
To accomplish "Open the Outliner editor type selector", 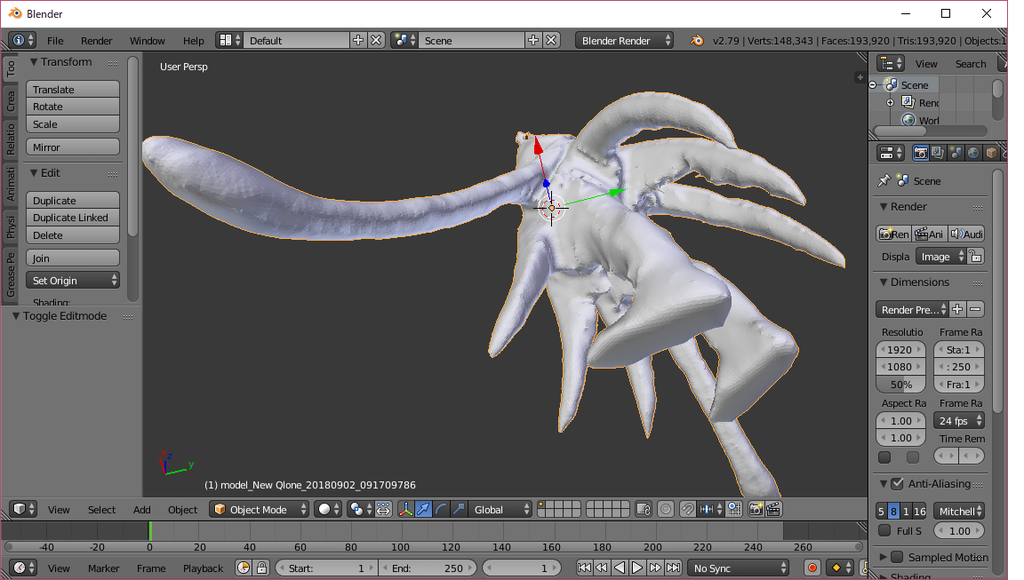I will (891, 63).
